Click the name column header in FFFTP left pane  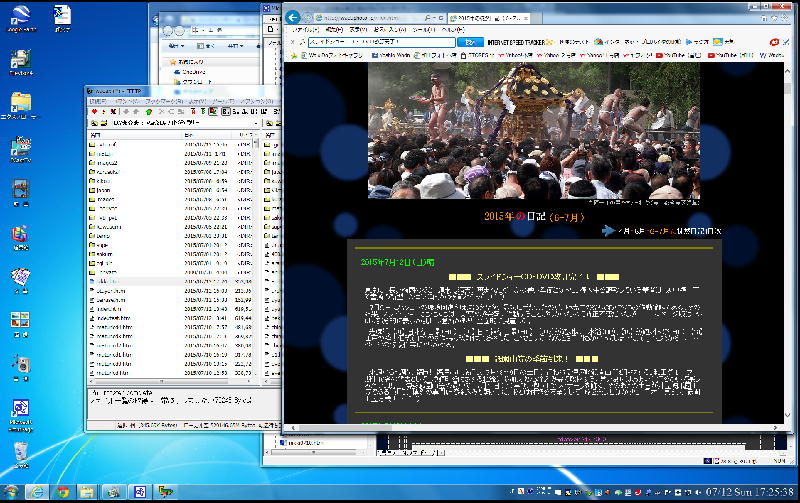click(x=135, y=135)
